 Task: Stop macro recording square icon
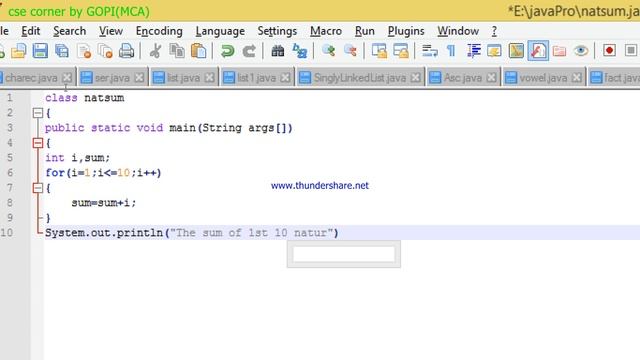click(631, 51)
